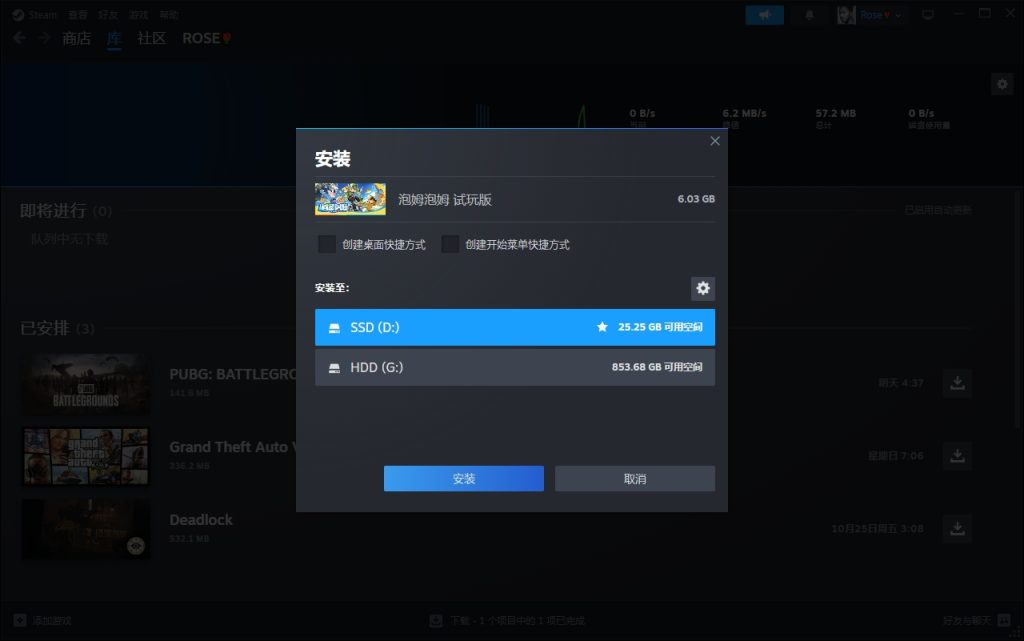This screenshot has height=641, width=1024.
Task: Open the Grand Theft Auto V thumbnail
Action: pos(86,456)
